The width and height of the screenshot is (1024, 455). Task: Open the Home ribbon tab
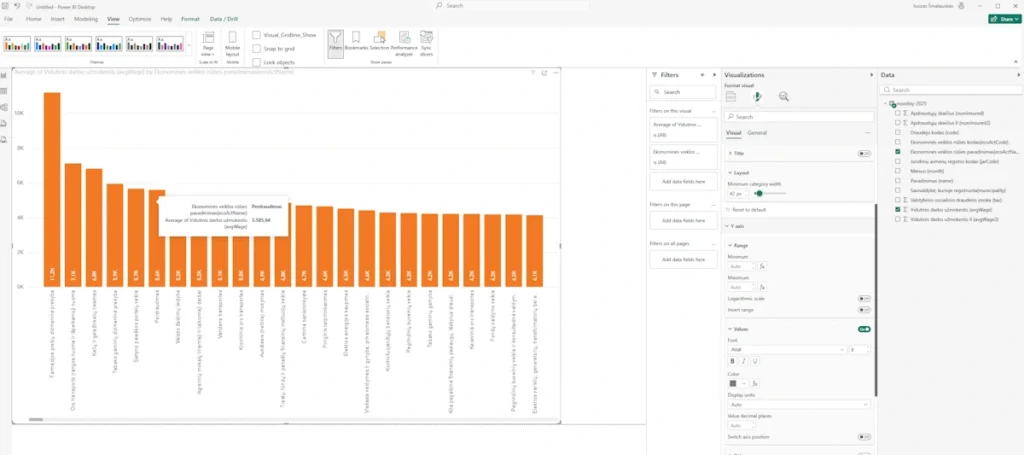pyautogui.click(x=33, y=19)
